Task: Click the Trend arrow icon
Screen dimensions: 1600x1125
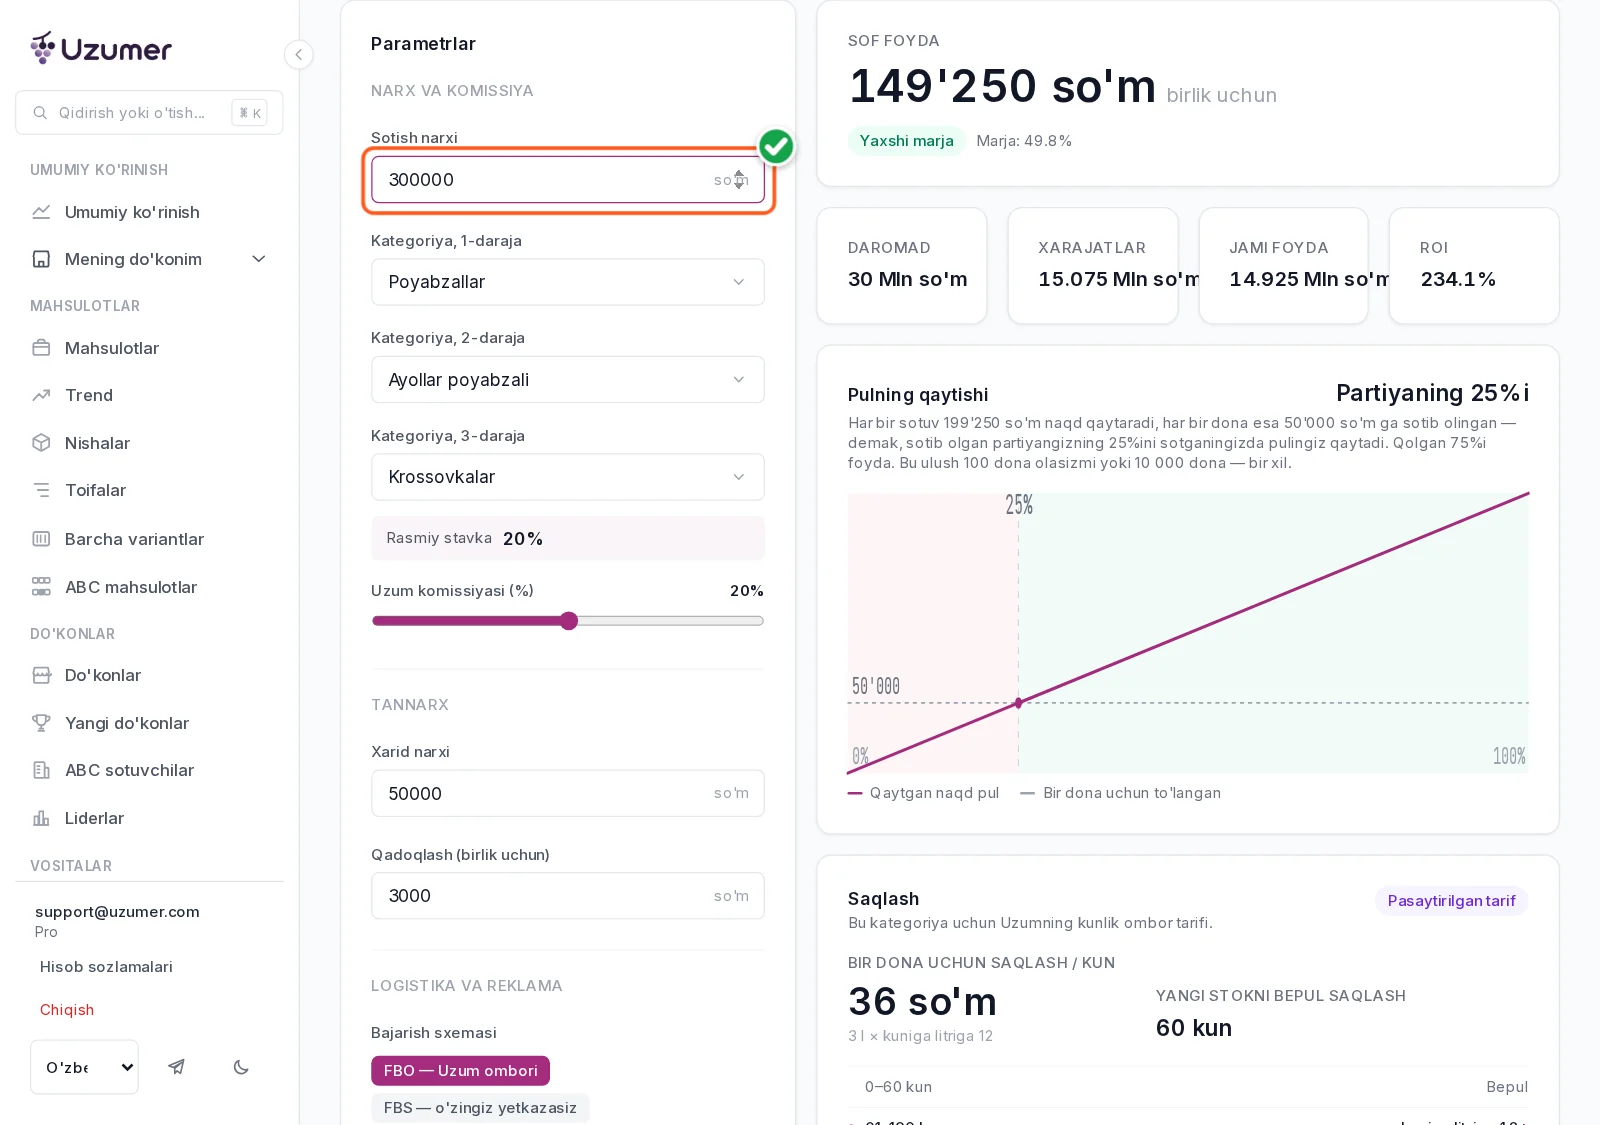Action: tap(41, 395)
